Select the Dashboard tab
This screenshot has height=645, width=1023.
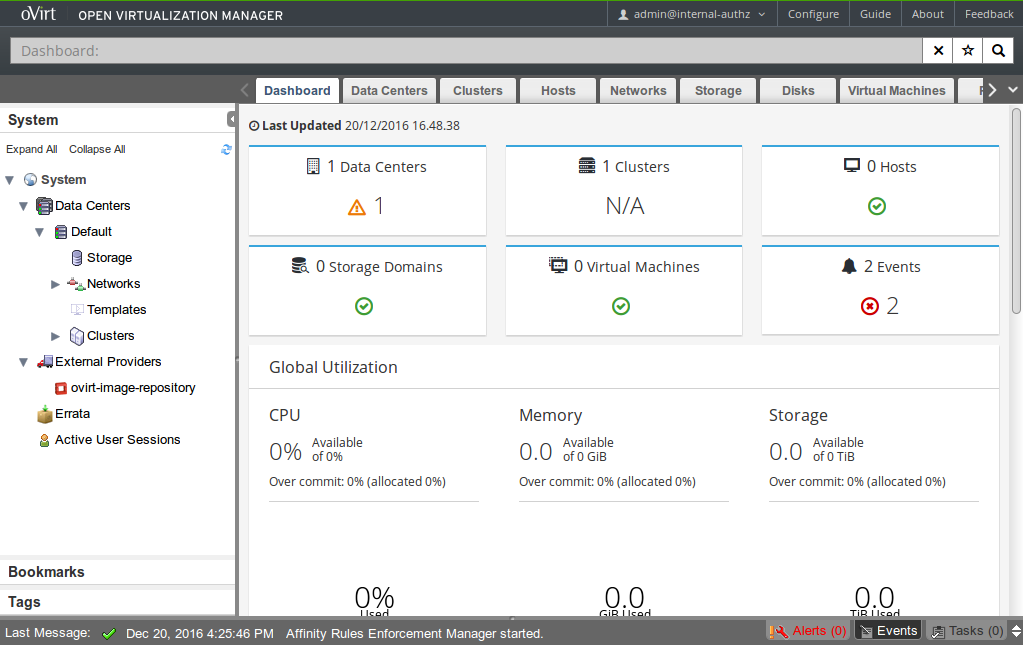[298, 91]
